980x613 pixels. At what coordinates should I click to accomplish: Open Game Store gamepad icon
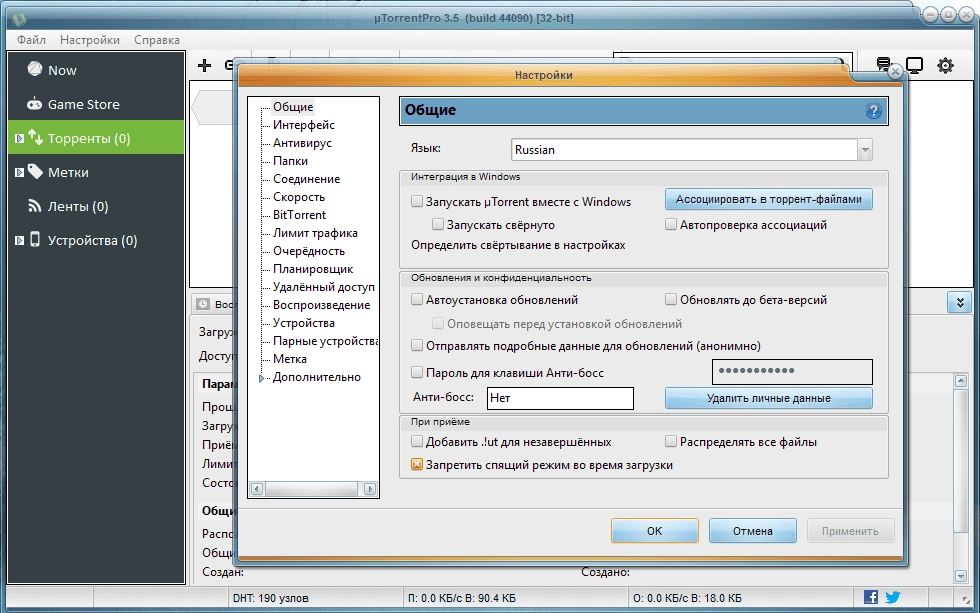(34, 104)
